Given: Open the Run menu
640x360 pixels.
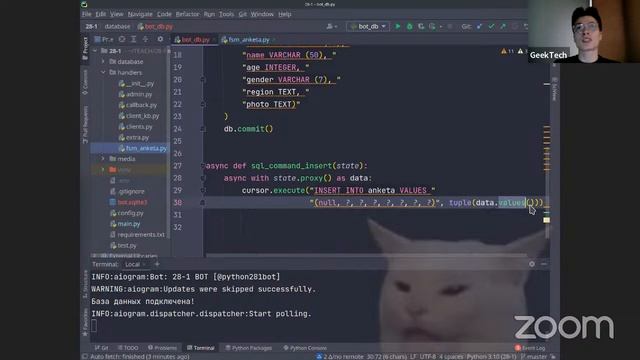Looking at the screenshot, I should click(209, 14).
